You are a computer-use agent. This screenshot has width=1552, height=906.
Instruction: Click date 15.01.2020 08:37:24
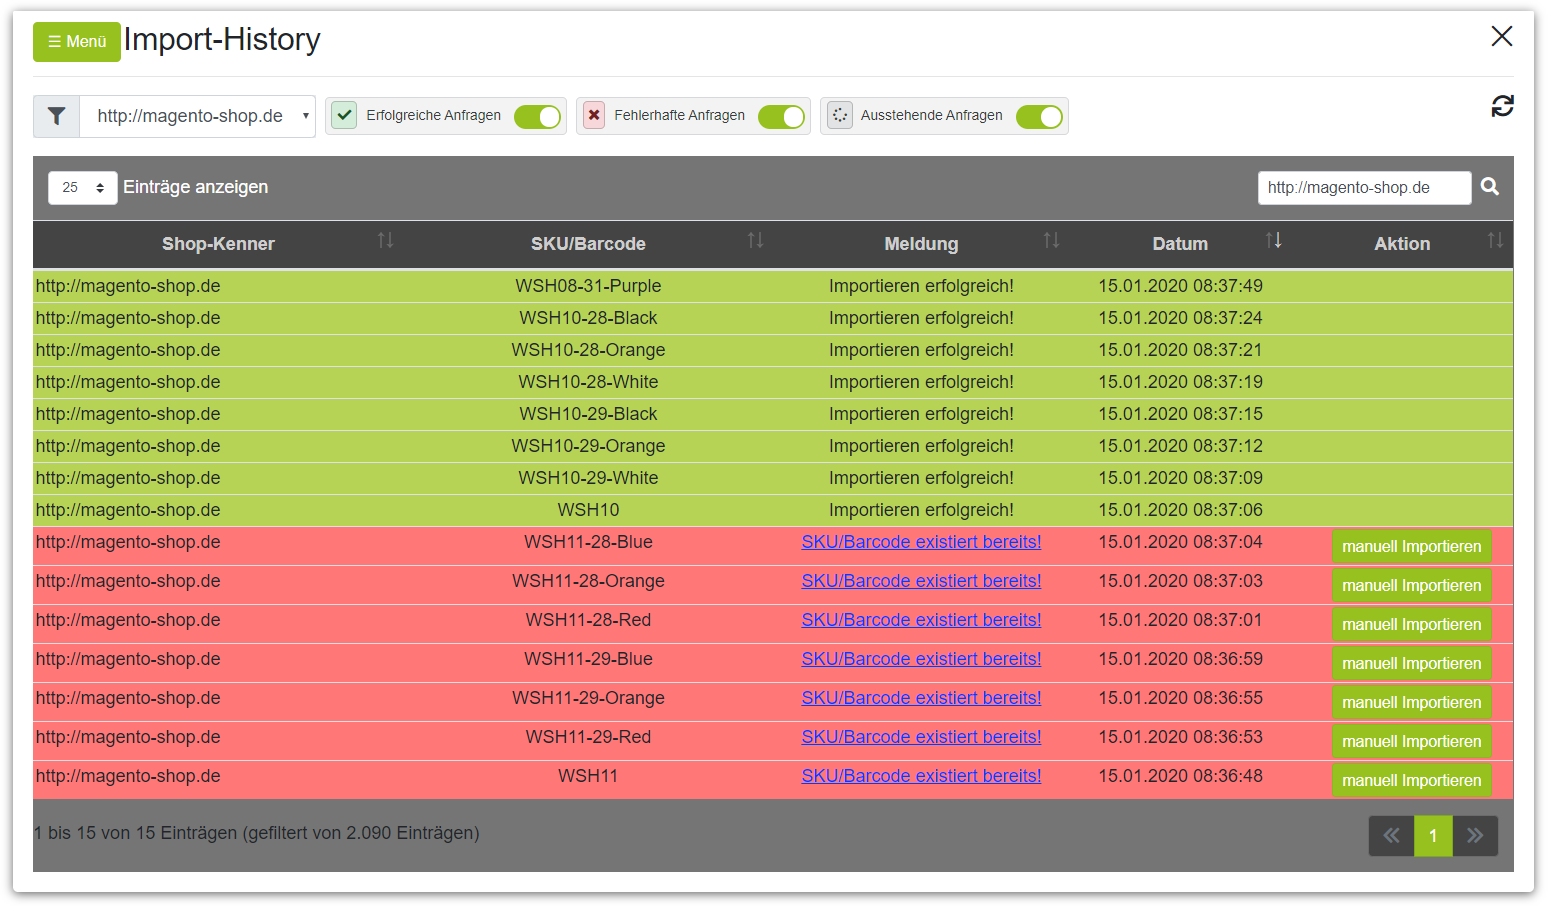click(x=1180, y=318)
